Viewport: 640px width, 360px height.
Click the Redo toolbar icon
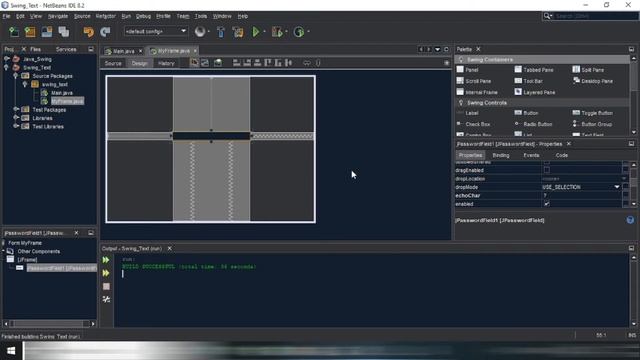[x=105, y=32]
